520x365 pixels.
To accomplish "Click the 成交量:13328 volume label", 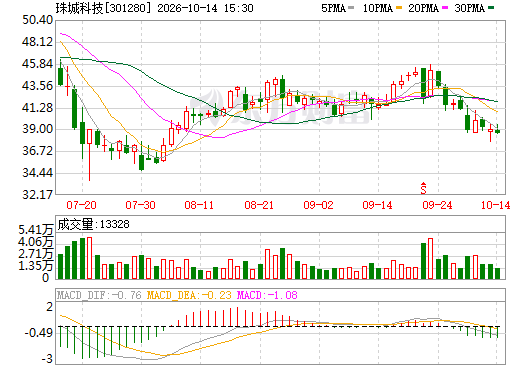I will click(93, 224).
